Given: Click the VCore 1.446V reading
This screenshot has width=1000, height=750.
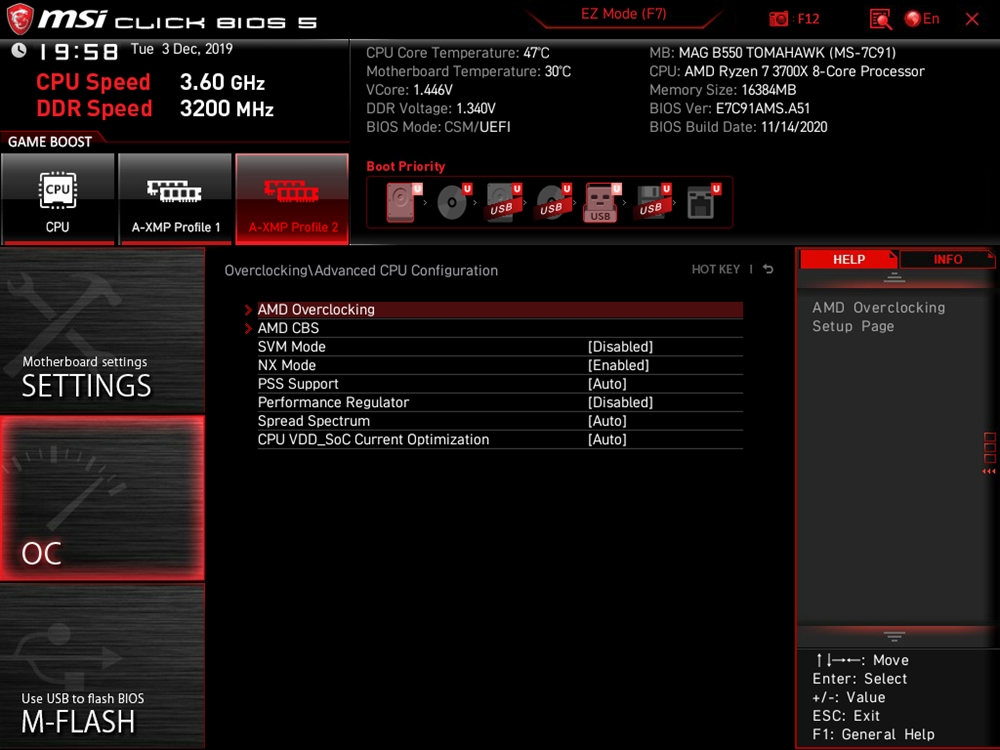Looking at the screenshot, I should tap(409, 90).
